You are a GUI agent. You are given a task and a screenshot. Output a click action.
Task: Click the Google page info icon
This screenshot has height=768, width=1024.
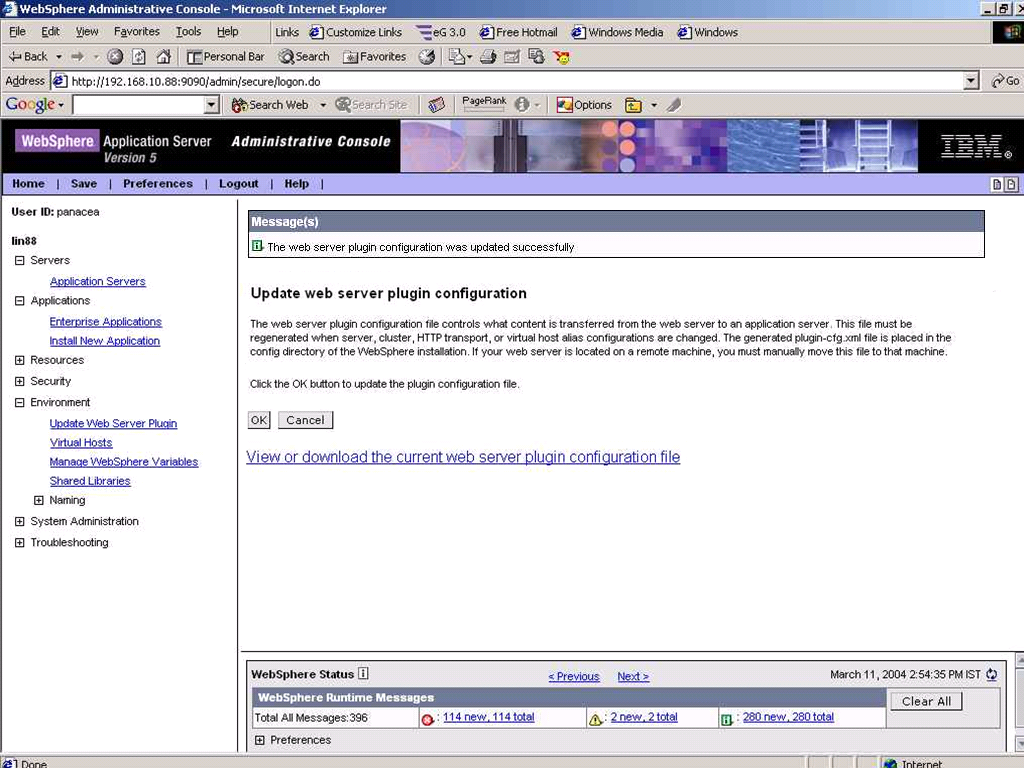pyautogui.click(x=522, y=104)
